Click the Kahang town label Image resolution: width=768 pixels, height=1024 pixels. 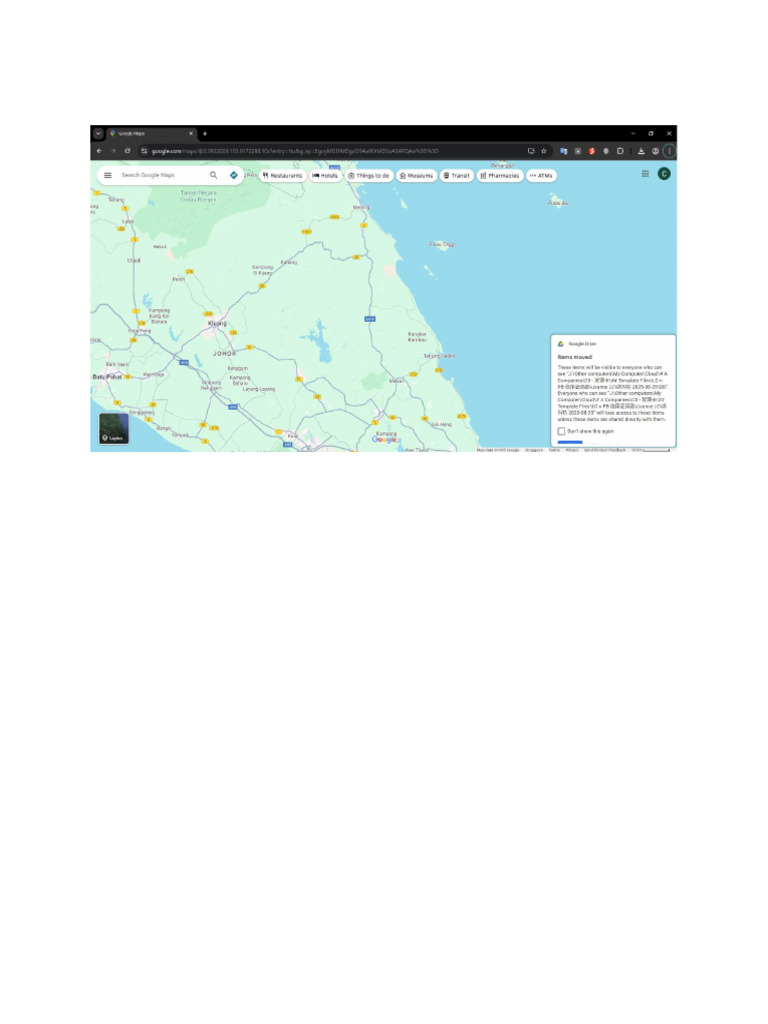pos(289,262)
